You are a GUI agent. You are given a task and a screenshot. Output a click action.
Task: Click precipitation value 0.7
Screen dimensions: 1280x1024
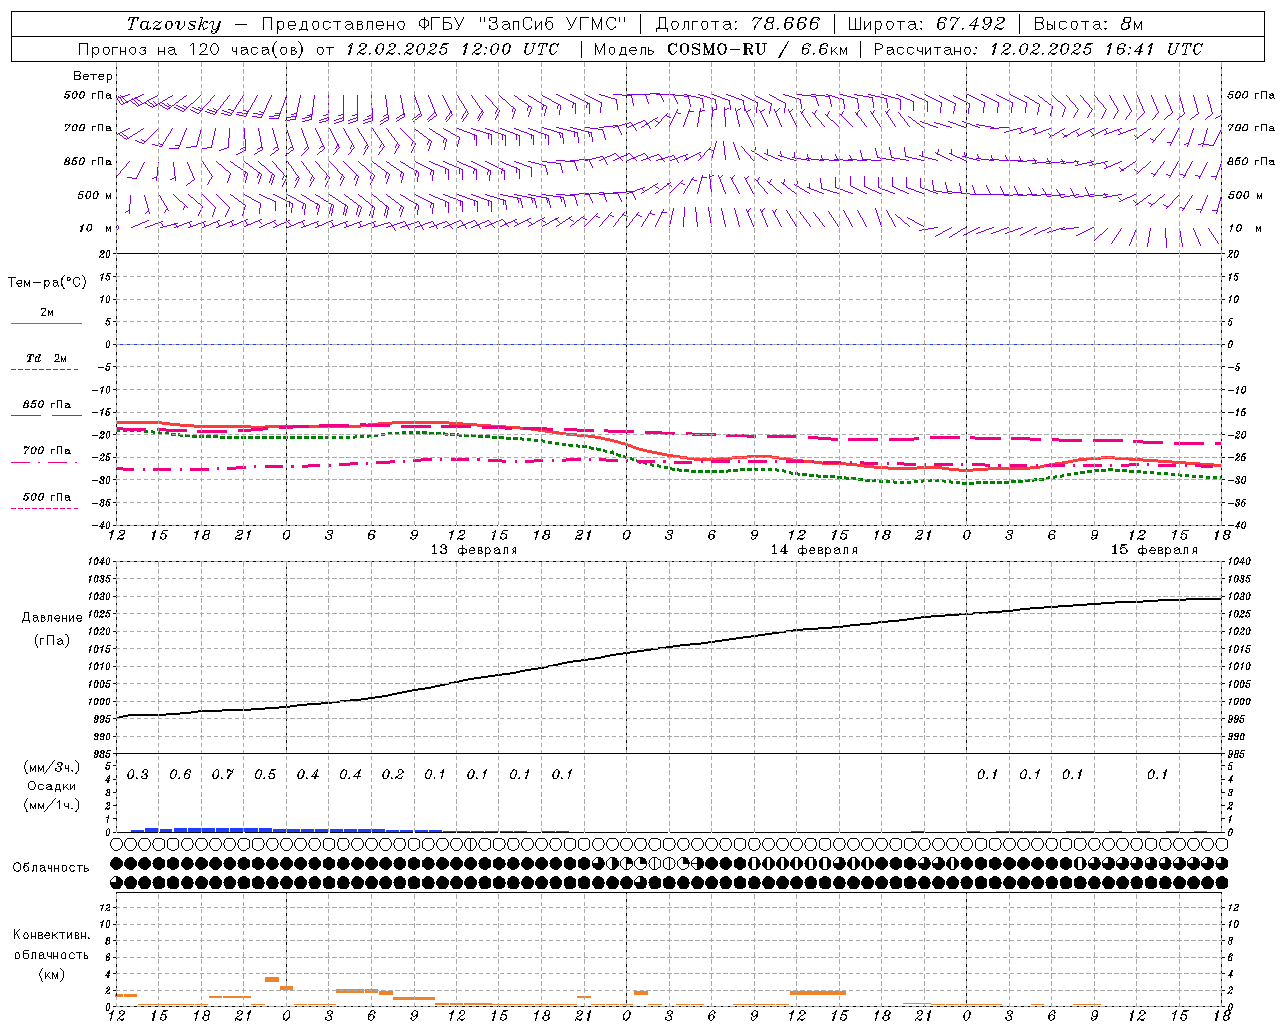(x=223, y=775)
